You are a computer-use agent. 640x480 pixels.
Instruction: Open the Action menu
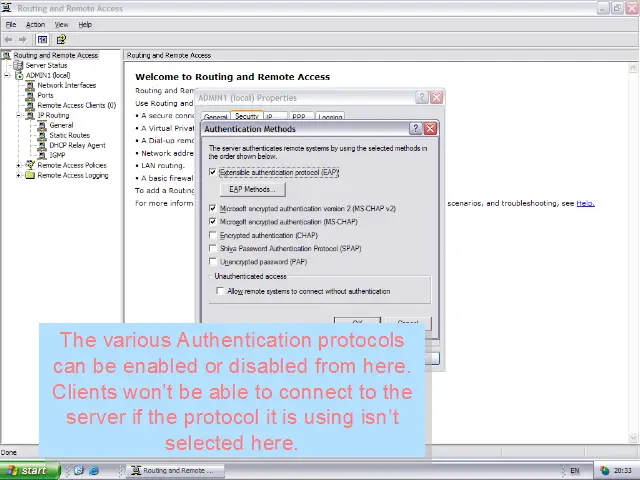point(35,24)
